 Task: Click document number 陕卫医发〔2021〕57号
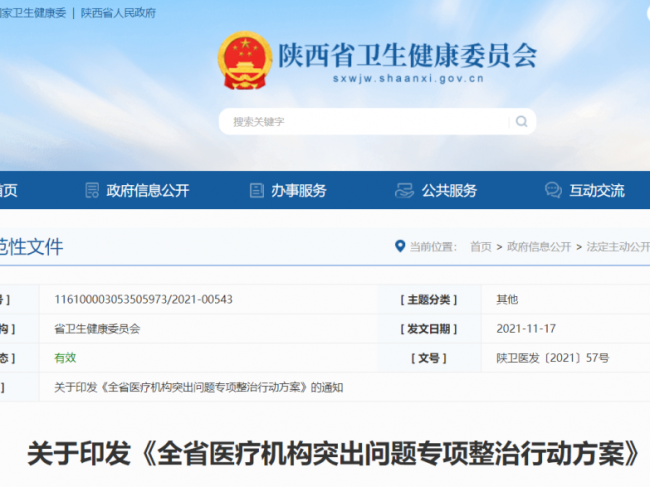click(x=553, y=358)
